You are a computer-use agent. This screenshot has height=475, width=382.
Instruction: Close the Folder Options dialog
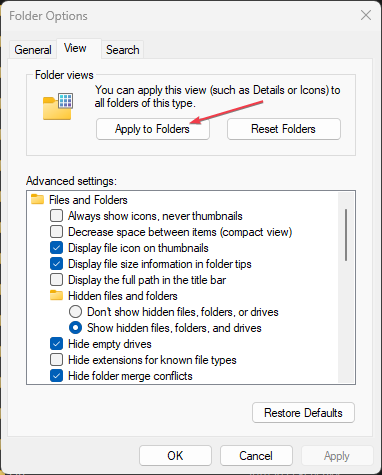366,15
